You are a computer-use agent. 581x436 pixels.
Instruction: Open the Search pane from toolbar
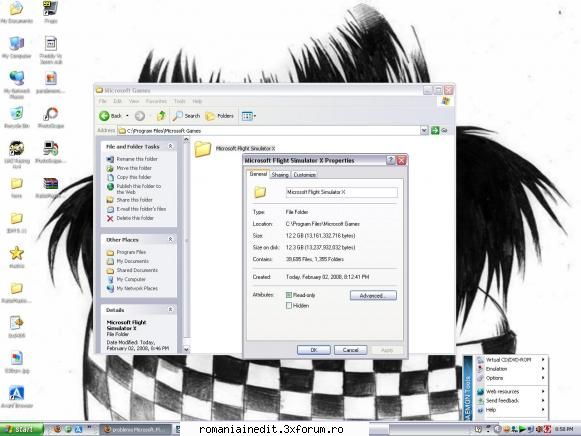(186, 116)
